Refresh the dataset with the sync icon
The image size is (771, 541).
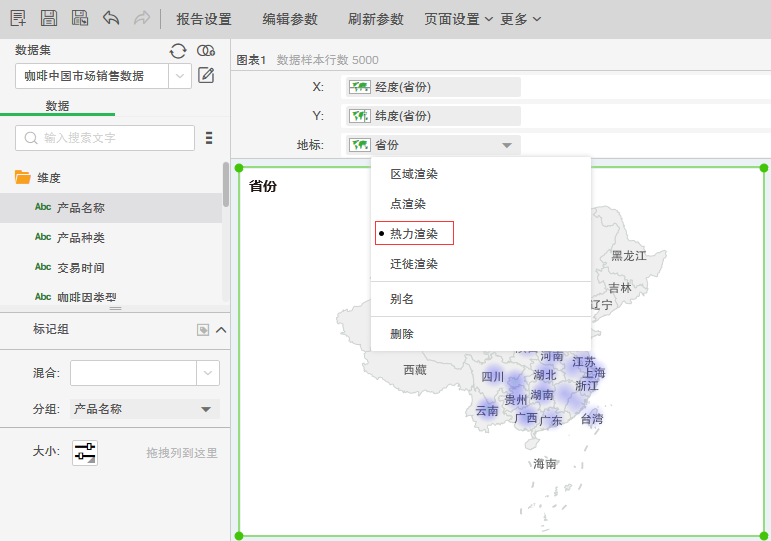[178, 51]
